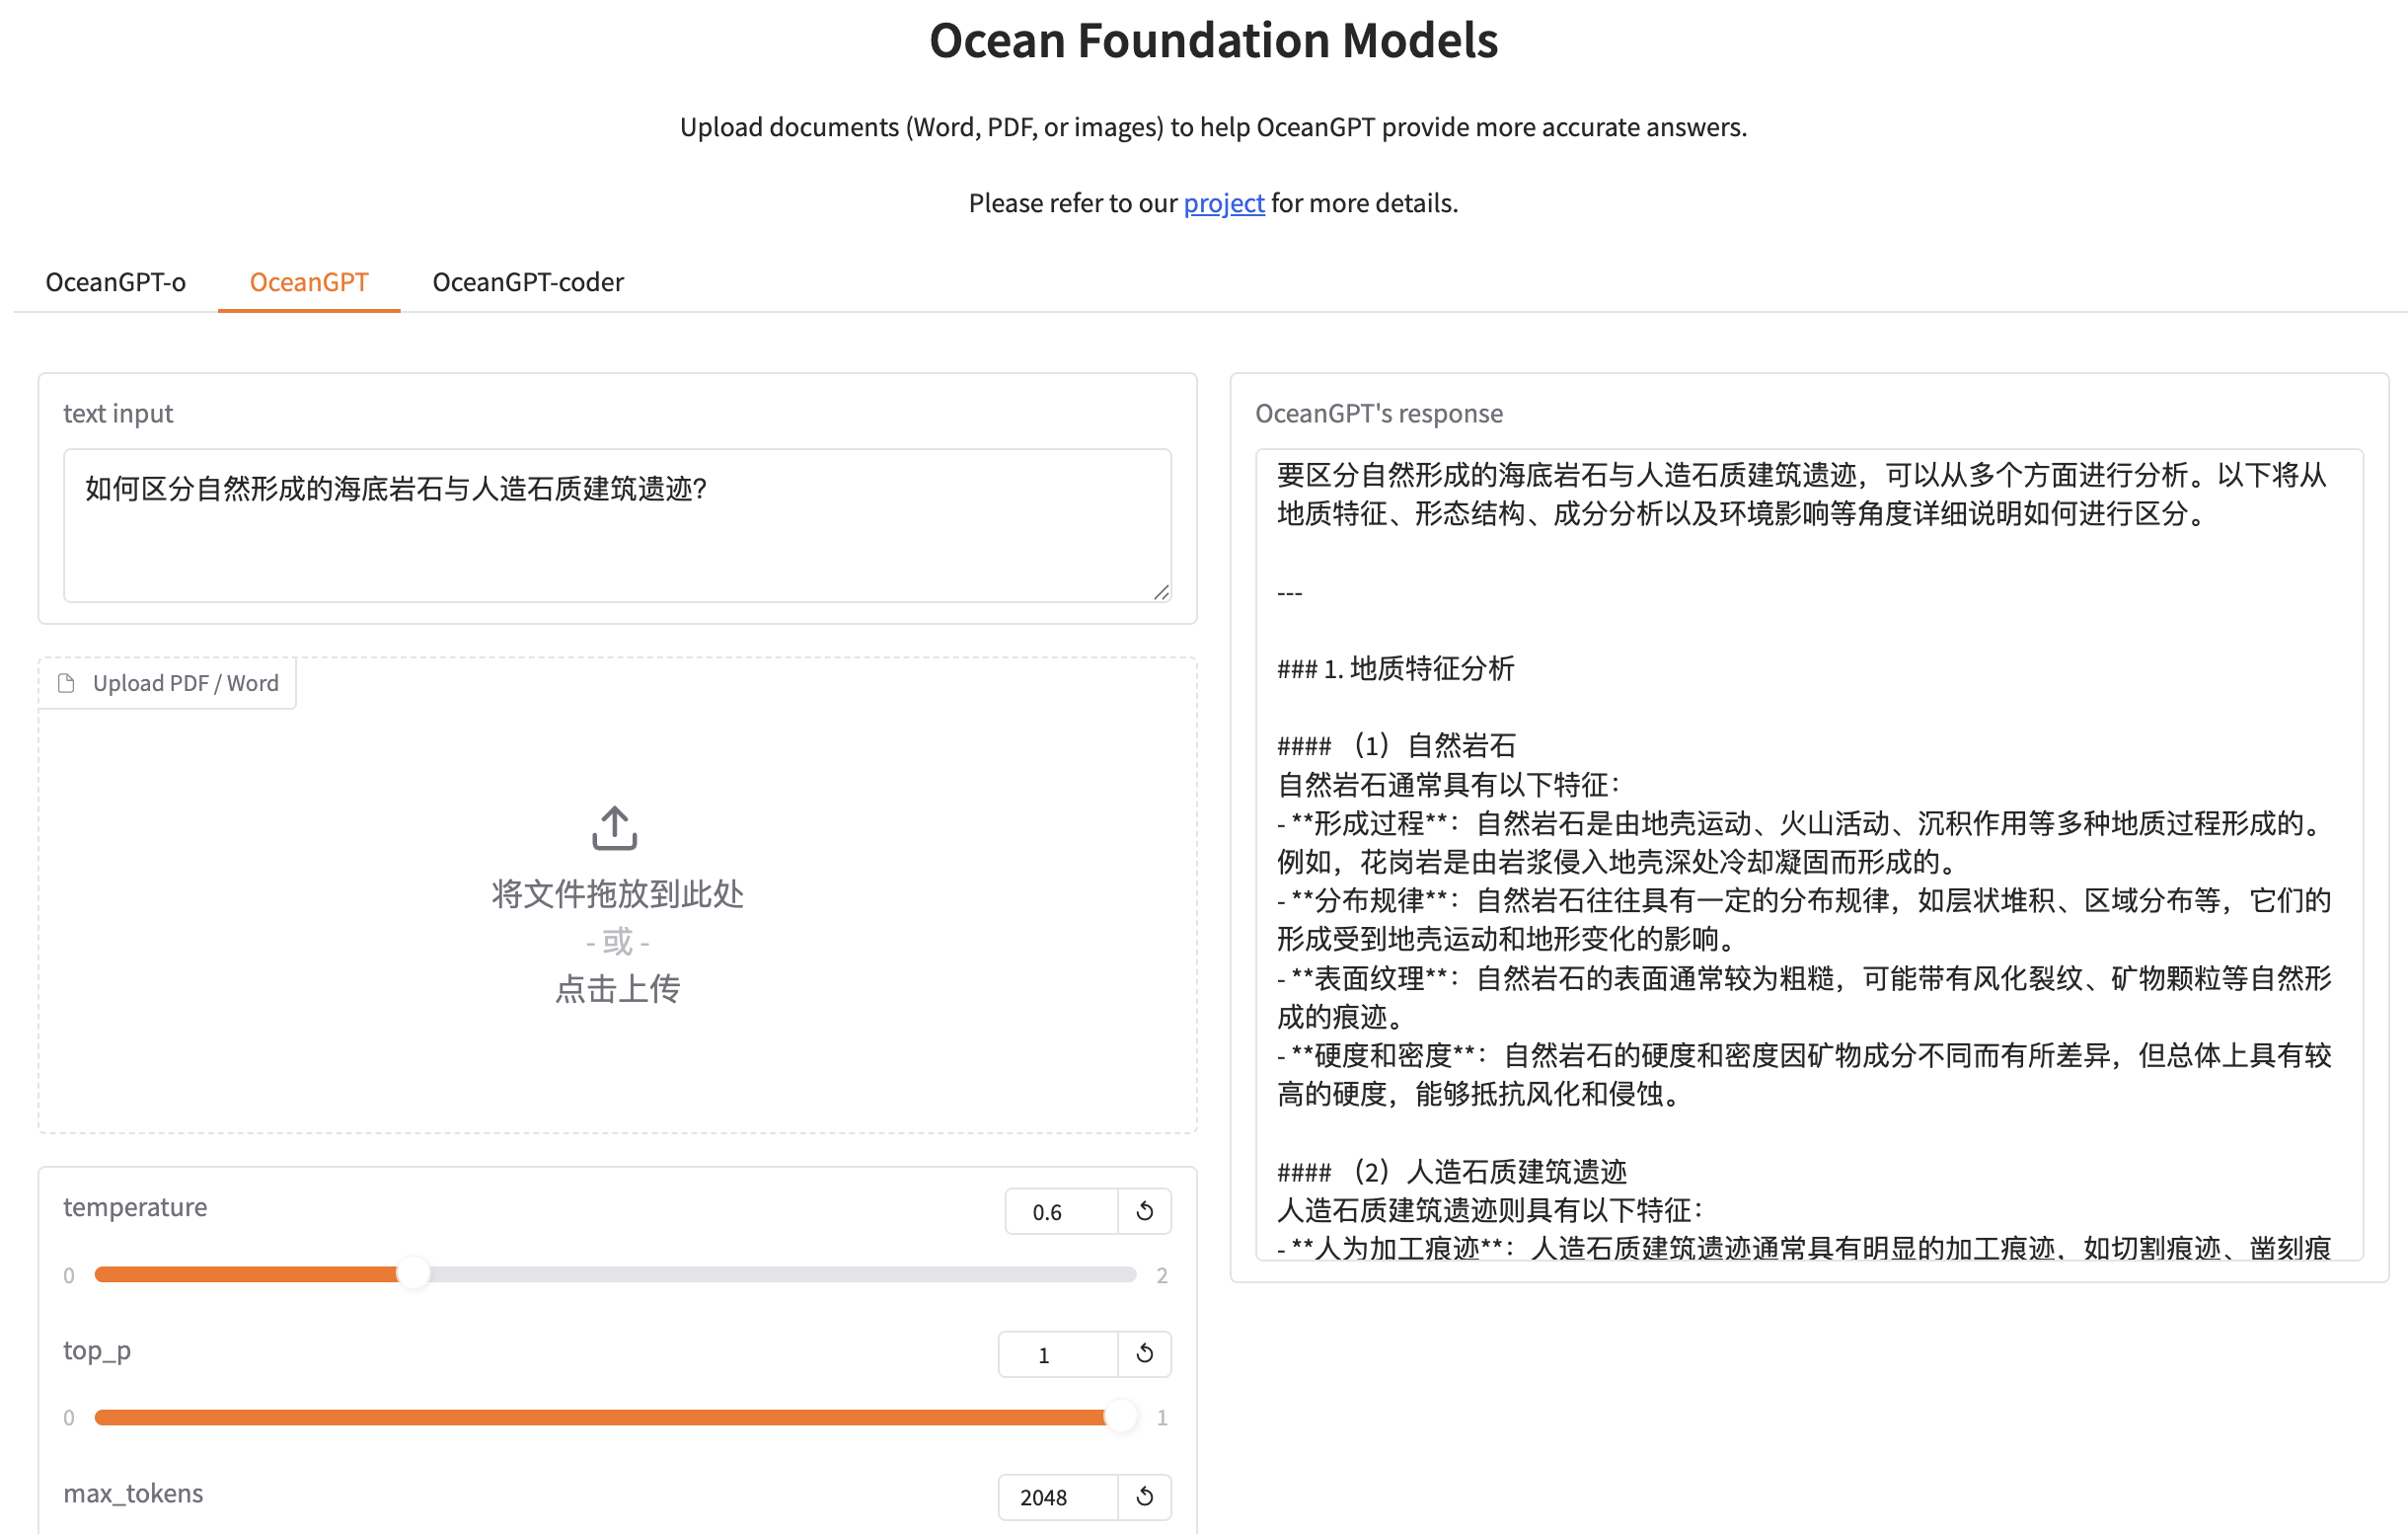Reset temperature to default value
Viewport: 2408px width, 1534px height.
(x=1145, y=1211)
